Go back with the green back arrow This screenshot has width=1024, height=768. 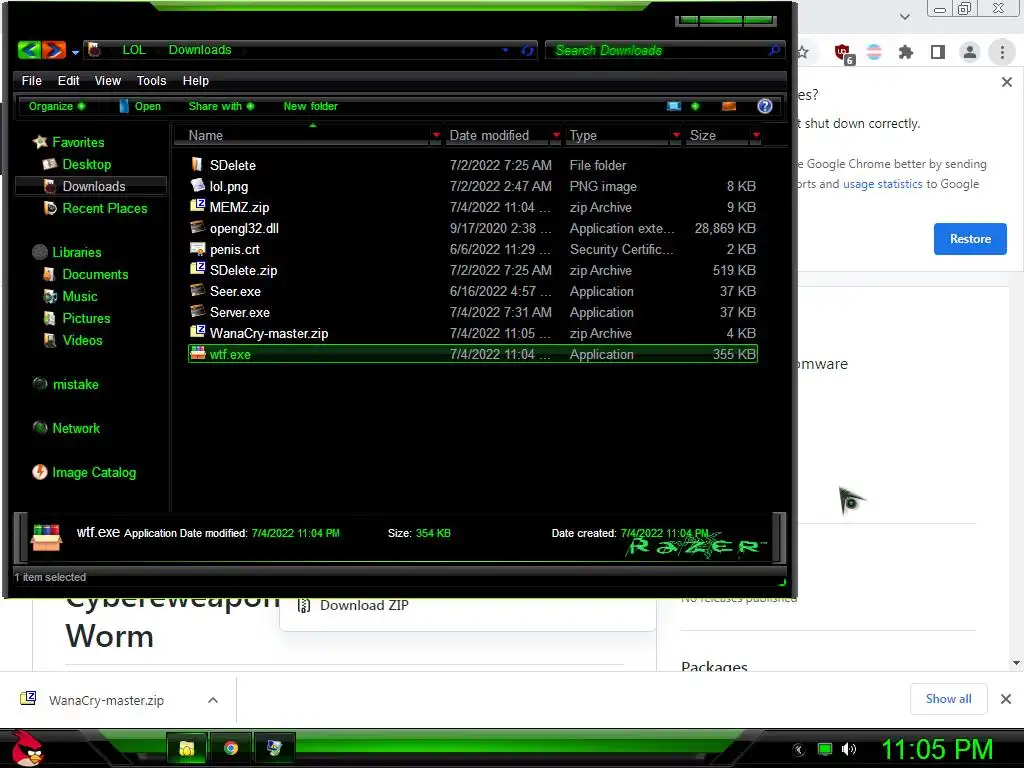click(29, 50)
